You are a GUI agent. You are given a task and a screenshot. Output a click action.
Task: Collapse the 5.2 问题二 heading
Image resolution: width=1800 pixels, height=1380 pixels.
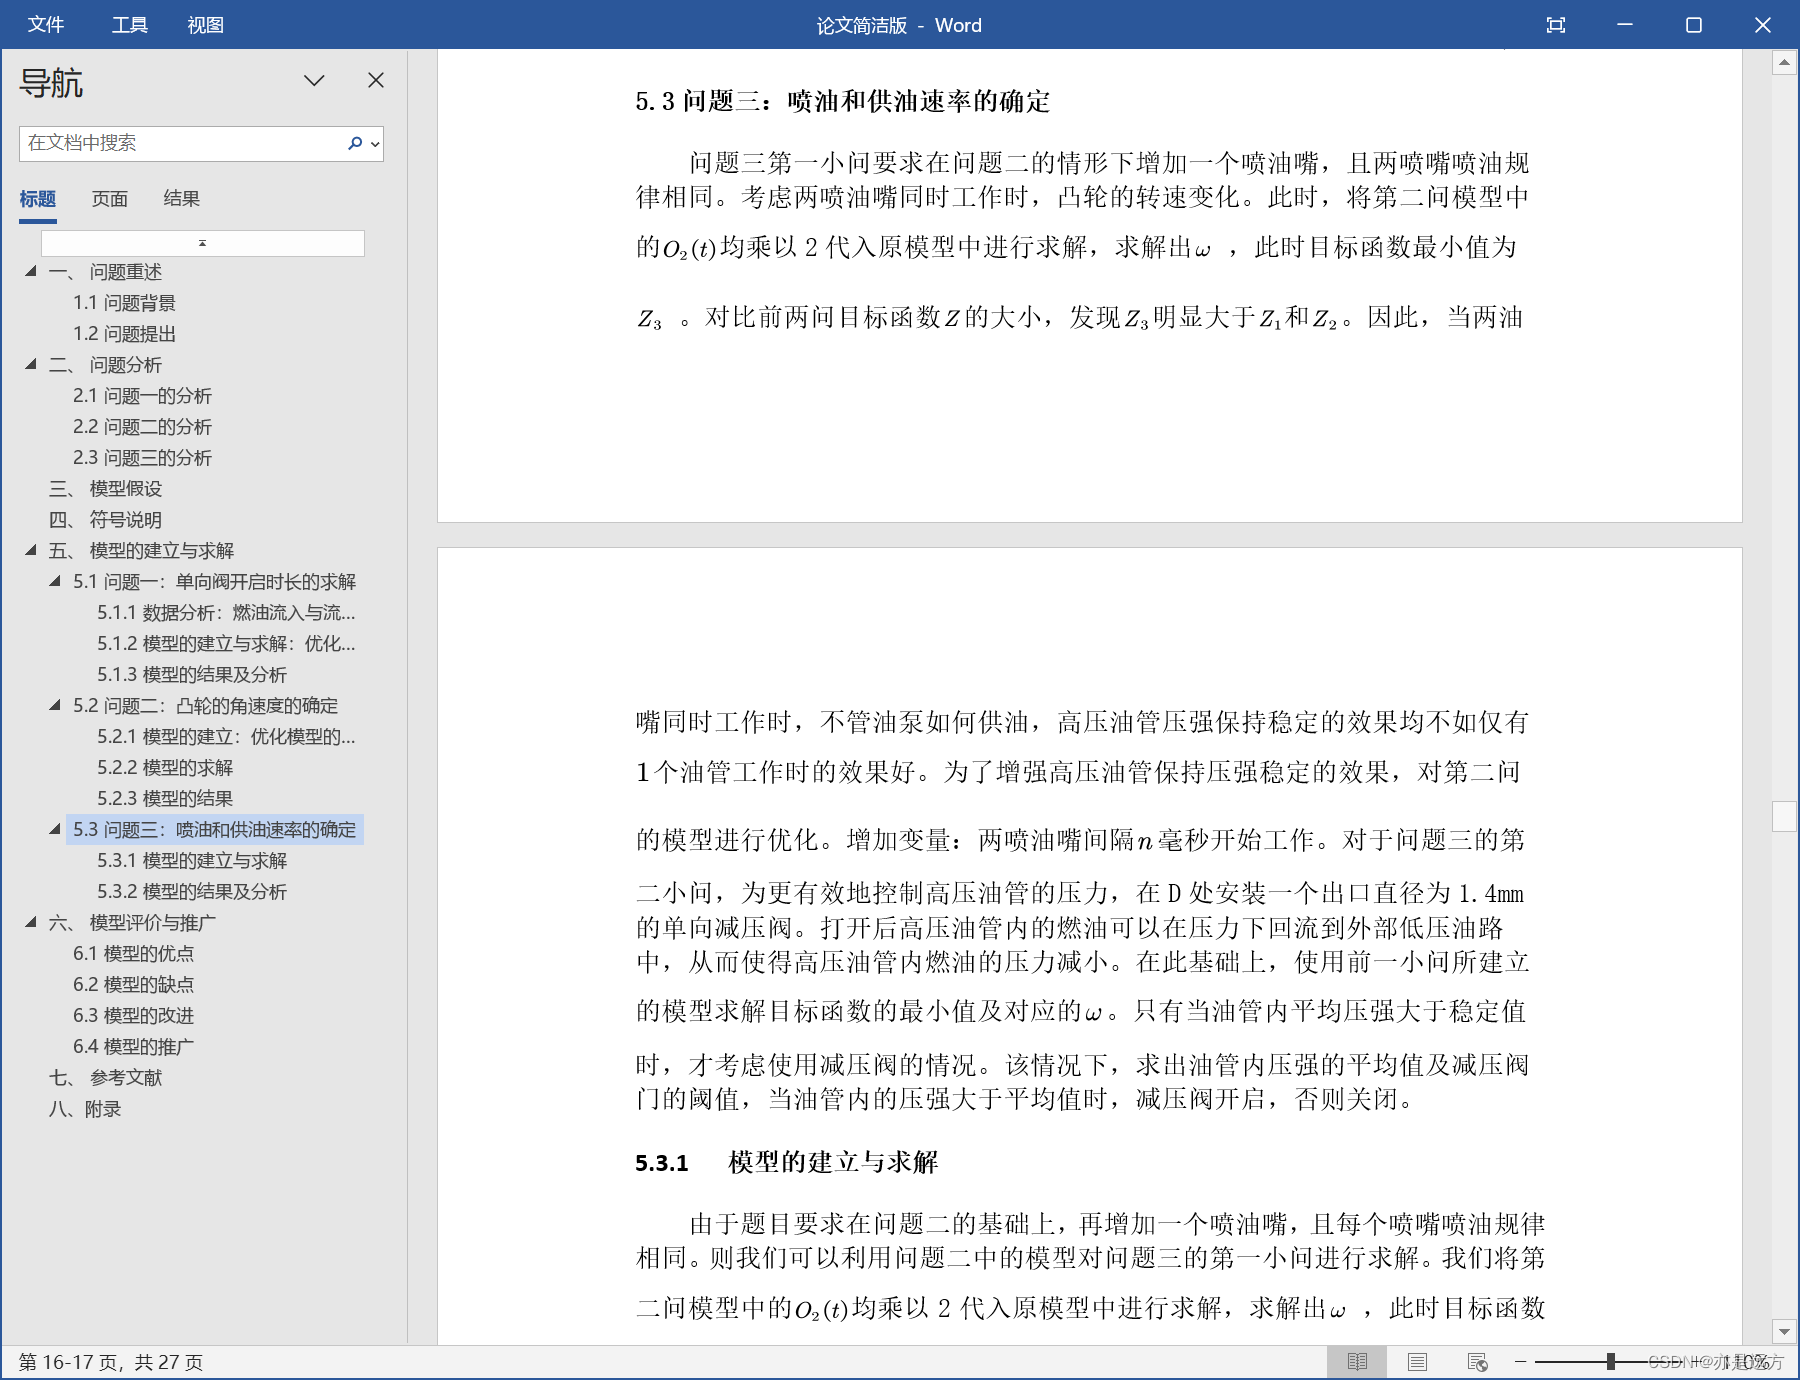click(55, 705)
